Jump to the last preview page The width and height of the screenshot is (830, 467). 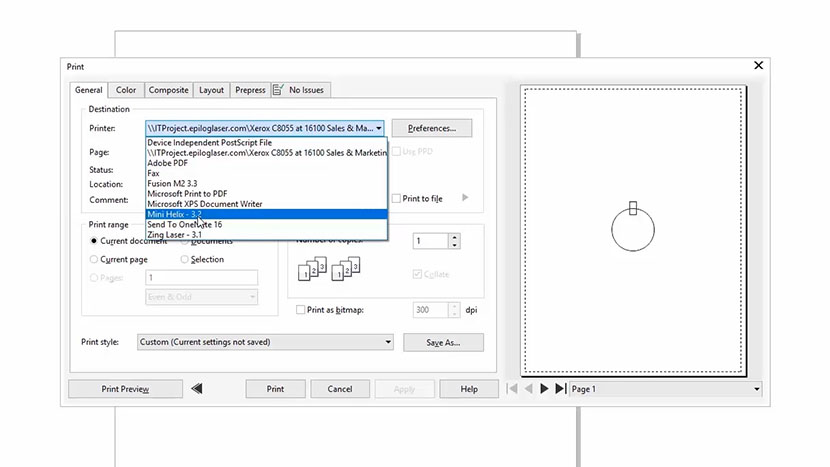point(560,389)
